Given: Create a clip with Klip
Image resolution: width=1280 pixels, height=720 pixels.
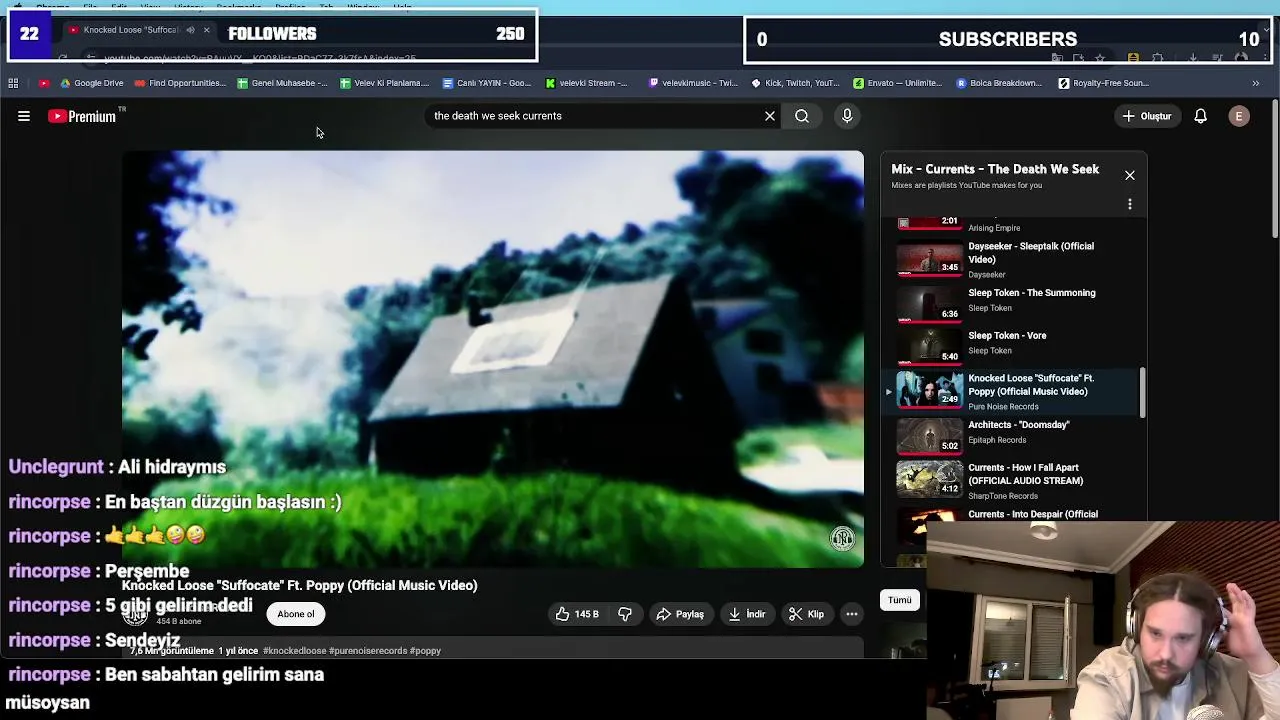Looking at the screenshot, I should (x=807, y=614).
